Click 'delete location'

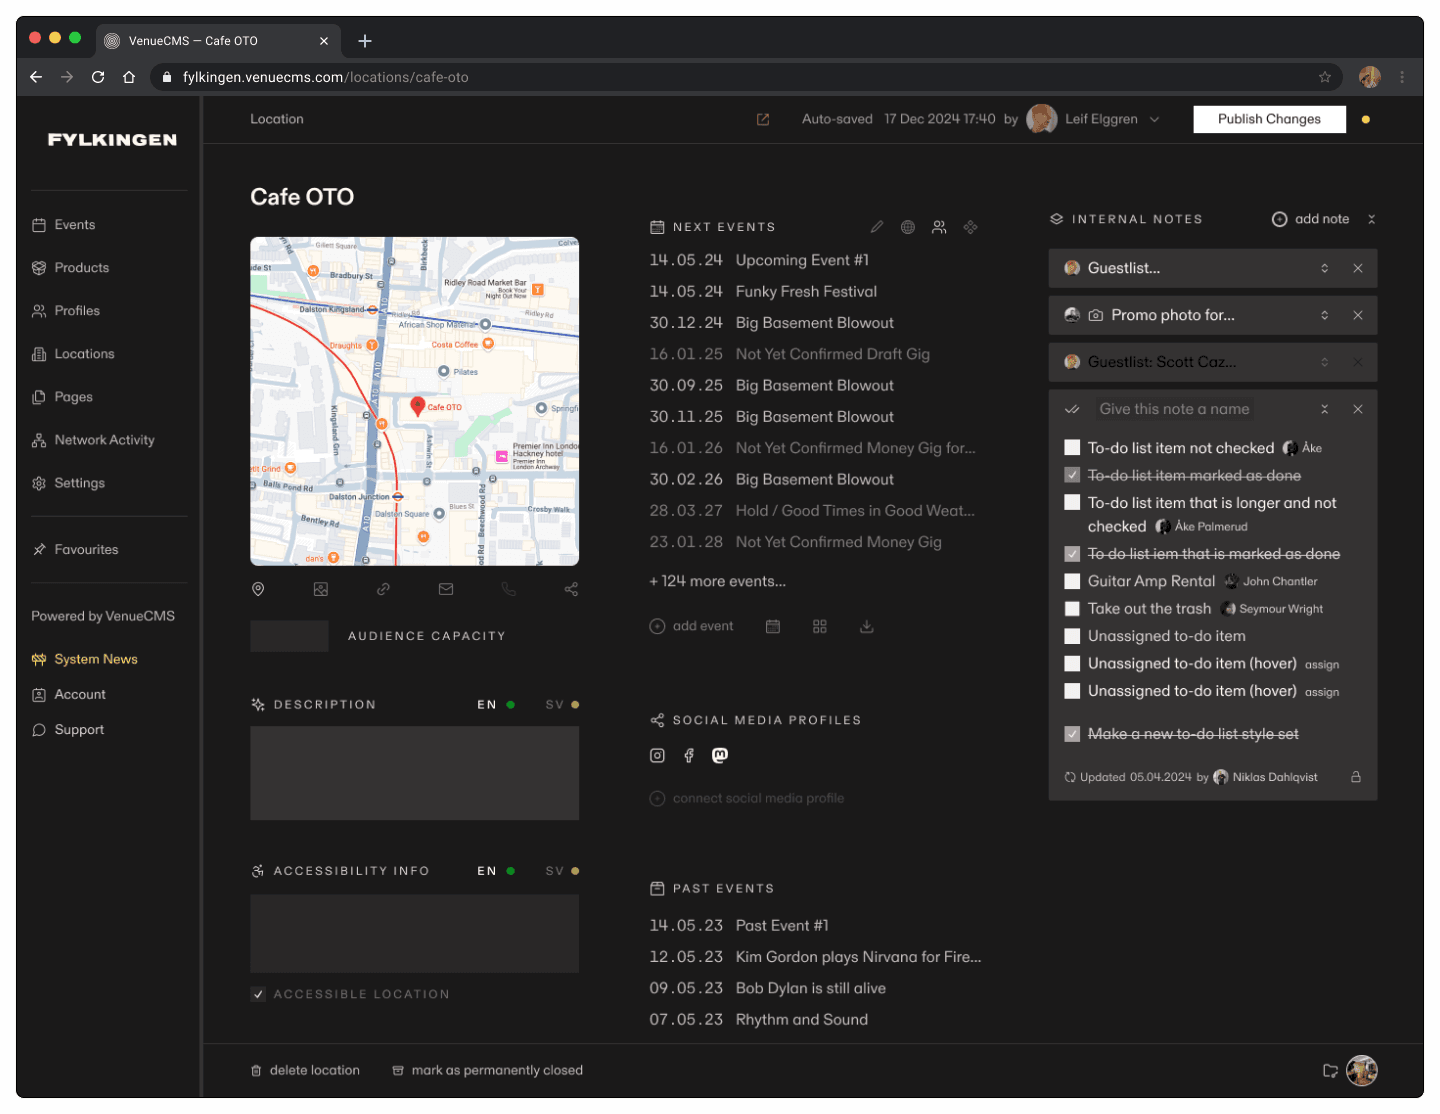click(x=305, y=1070)
